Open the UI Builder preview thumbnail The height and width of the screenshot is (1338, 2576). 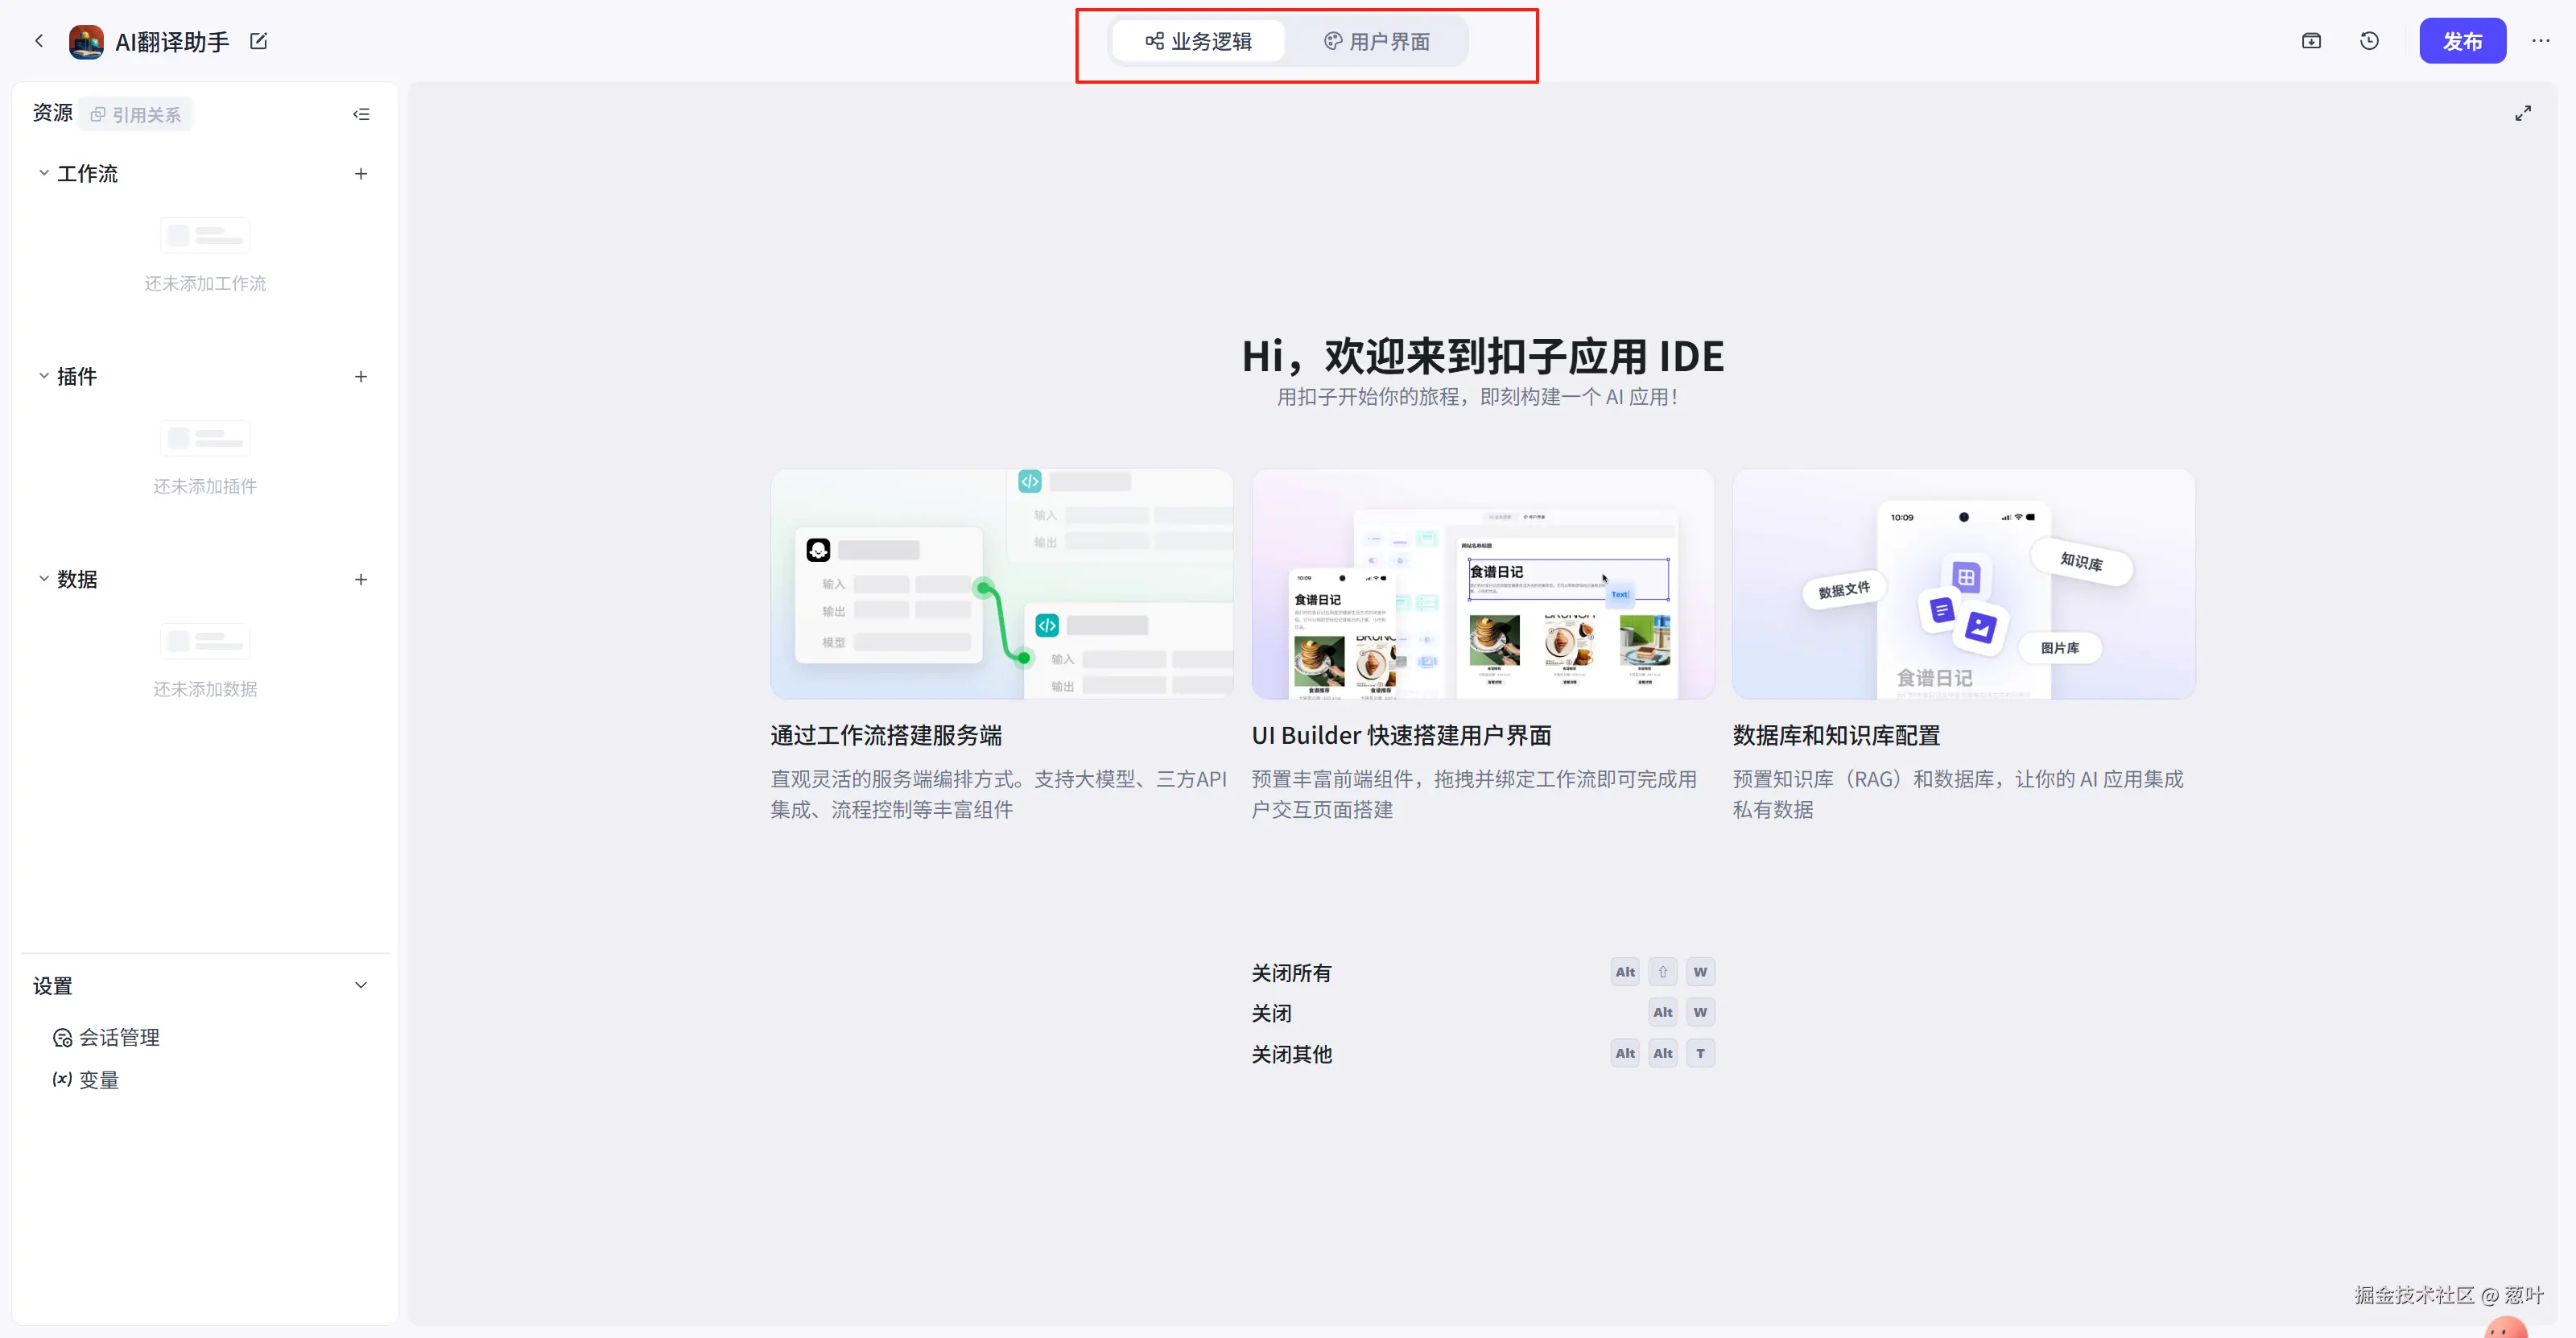pyautogui.click(x=1482, y=584)
